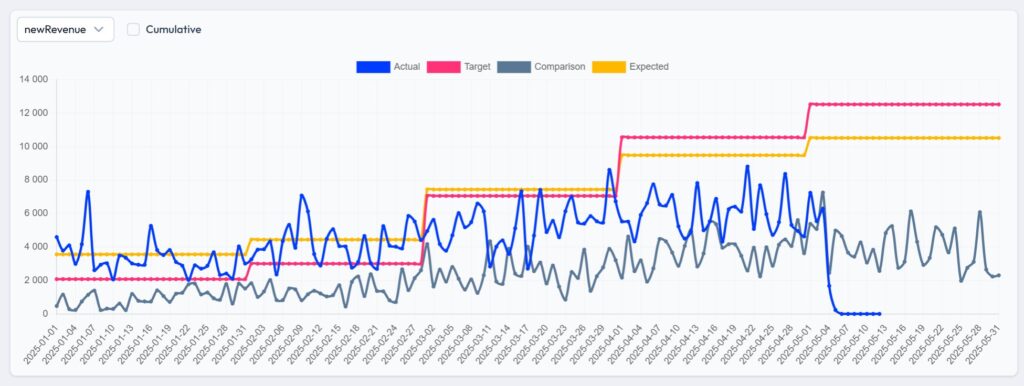Click the chevron arrow beside newRevenue

(x=99, y=29)
